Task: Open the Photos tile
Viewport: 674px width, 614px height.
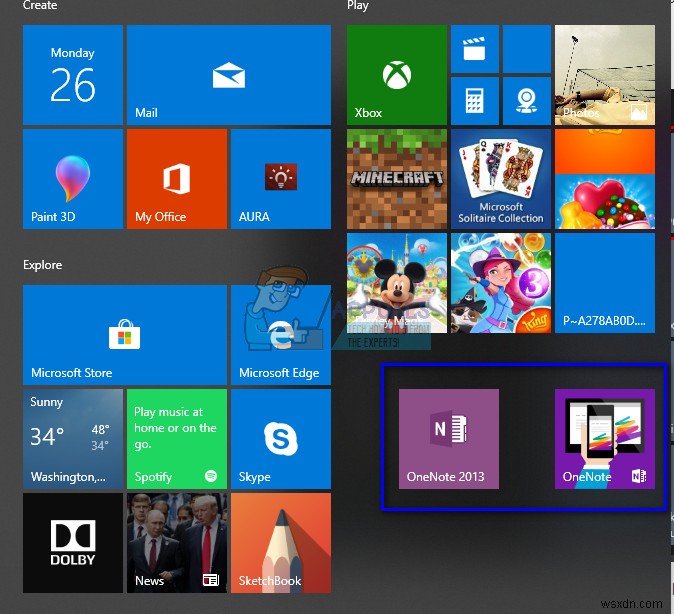Action: pyautogui.click(x=605, y=75)
